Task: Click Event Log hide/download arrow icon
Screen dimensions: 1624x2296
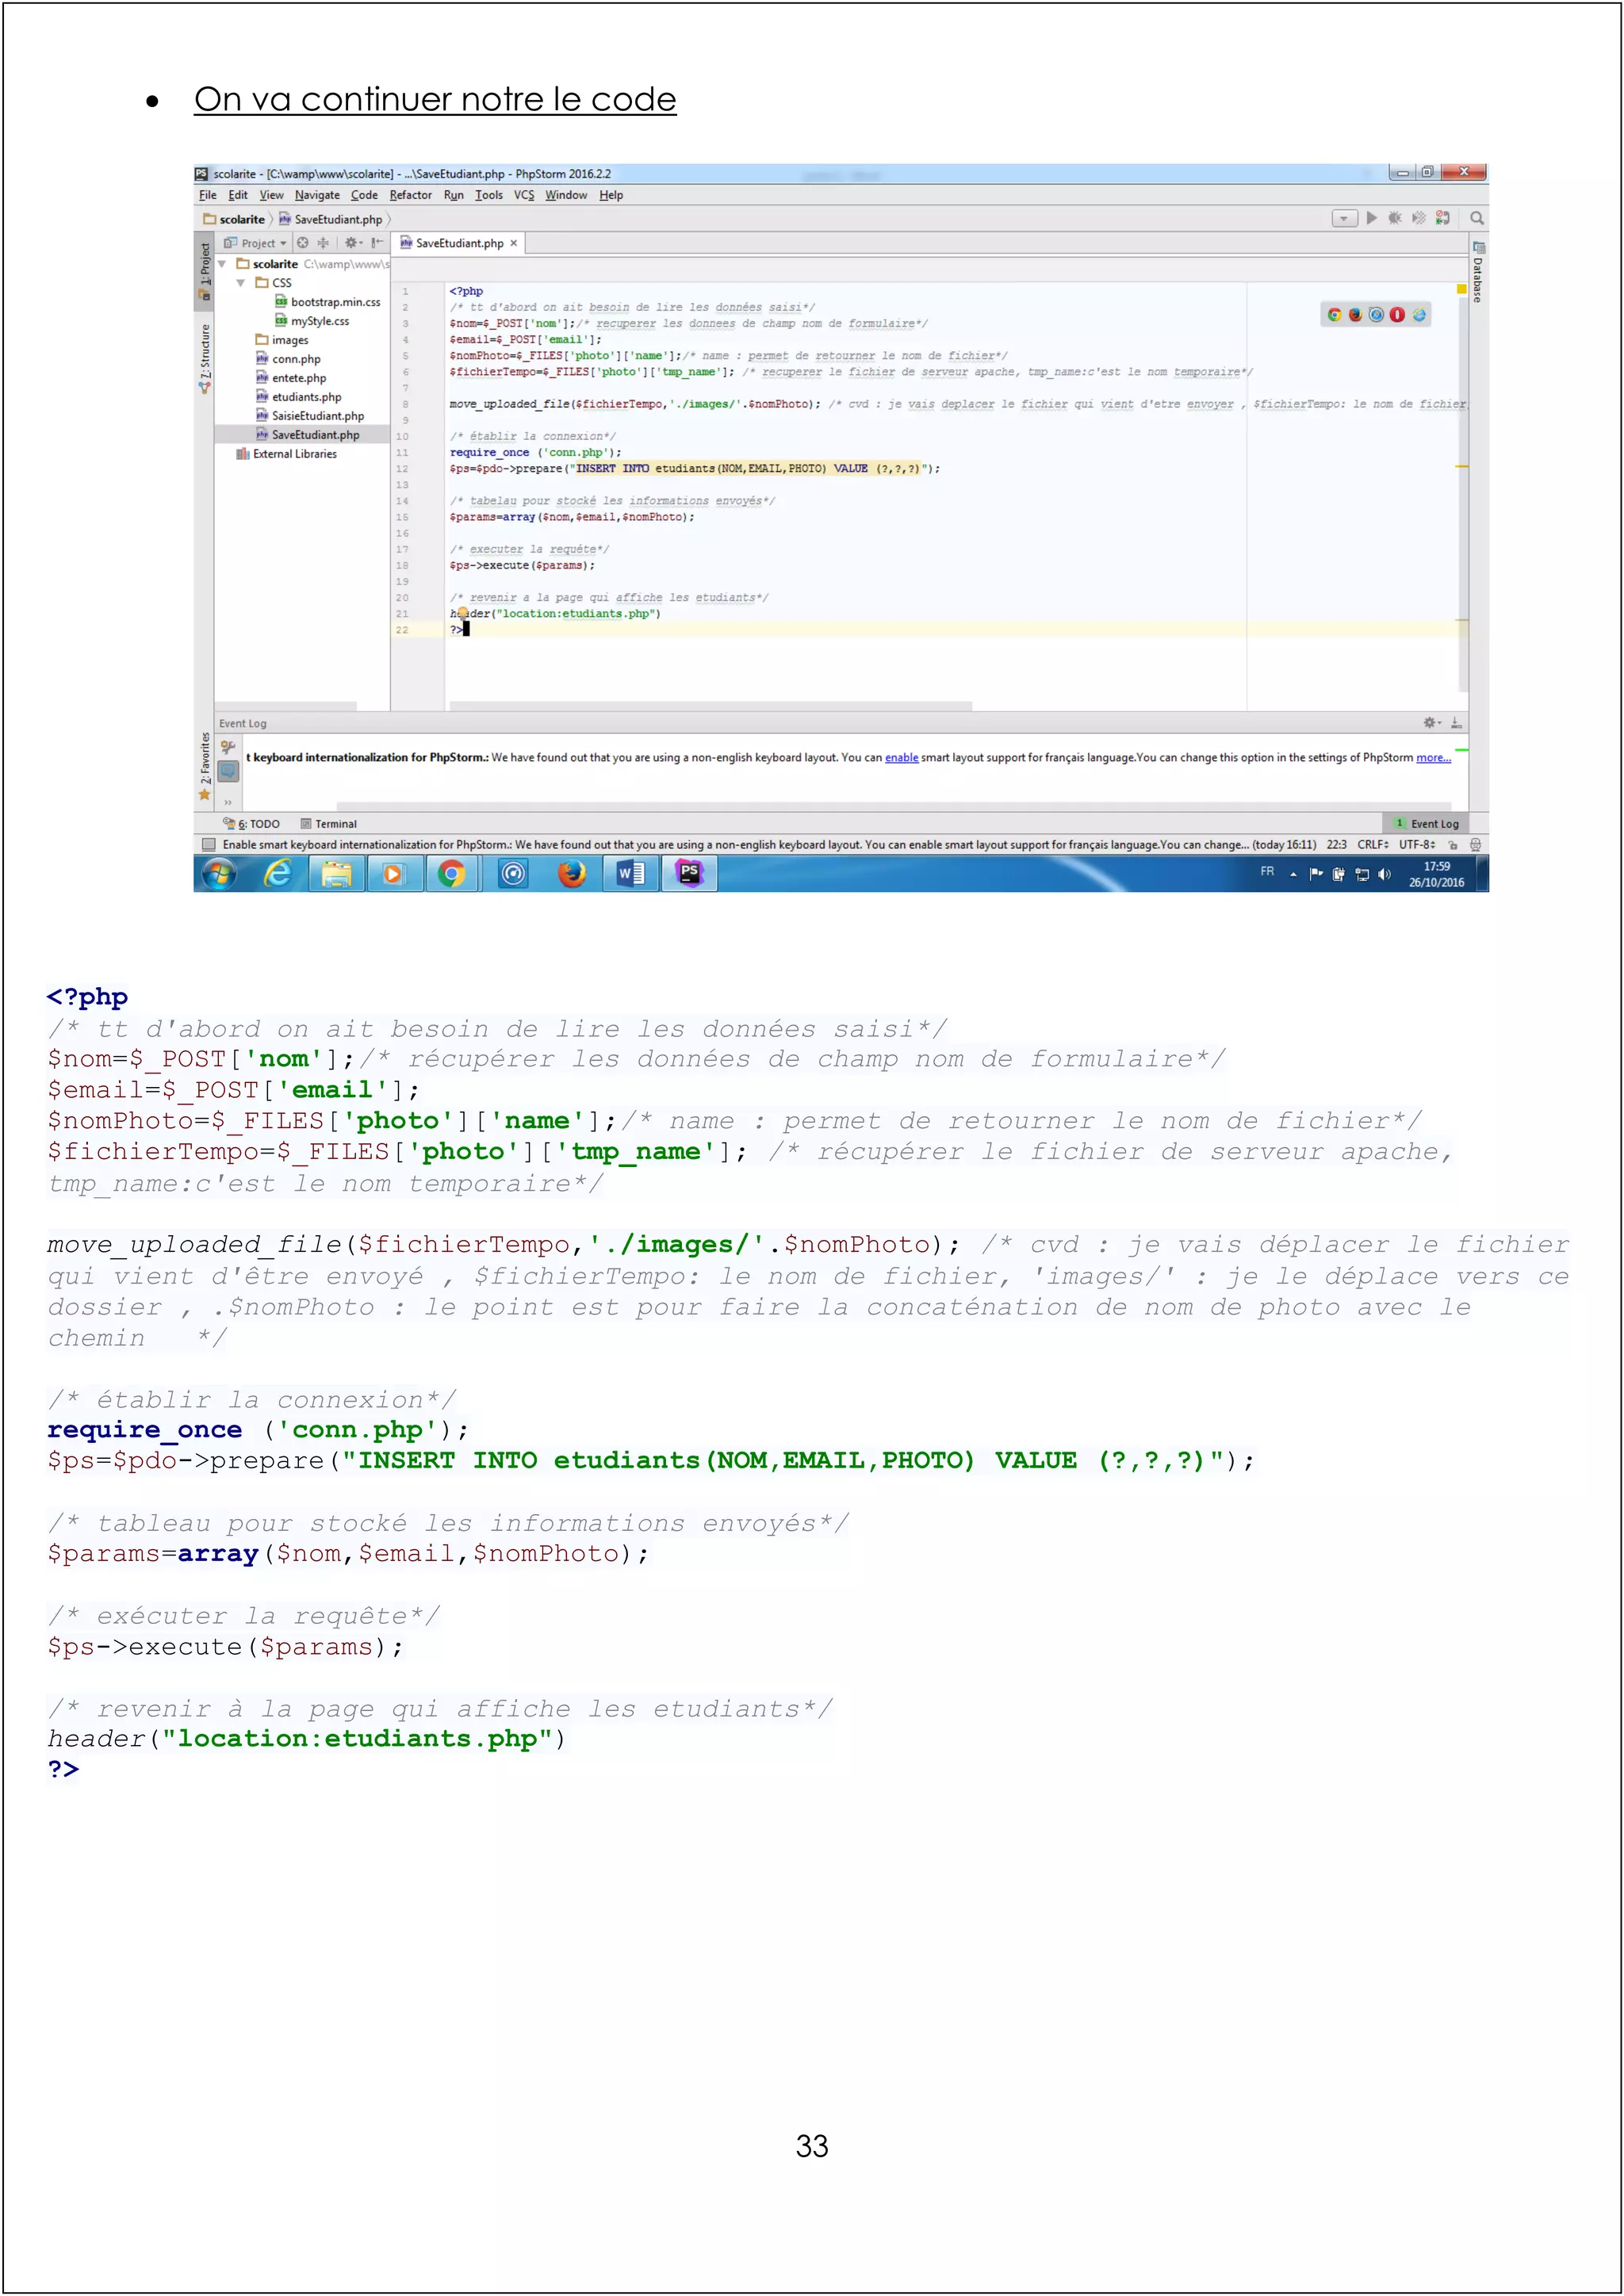Action: click(1456, 722)
